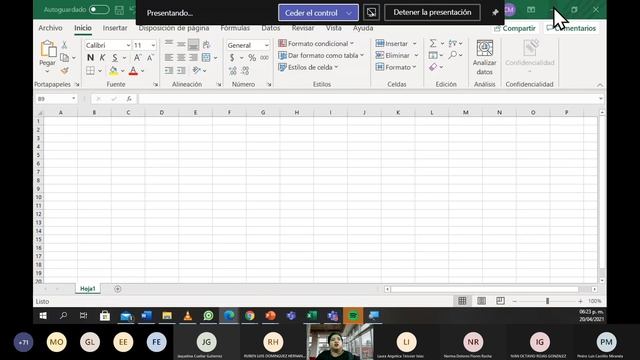Screen dimensions: 640x360
Task: Switch to the Datos tab
Action: pos(271,28)
